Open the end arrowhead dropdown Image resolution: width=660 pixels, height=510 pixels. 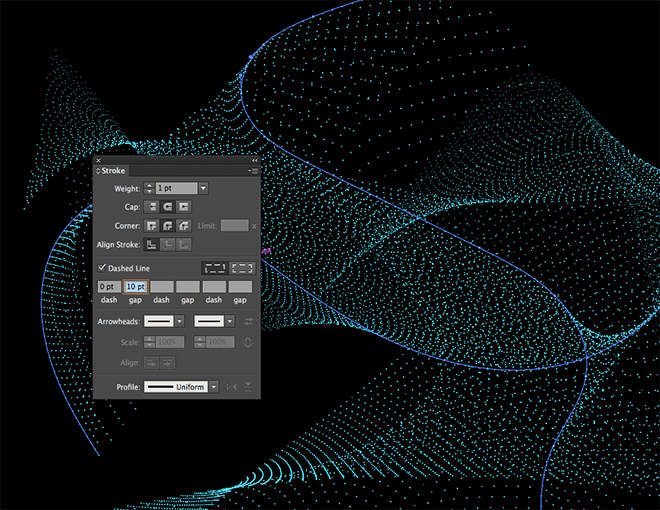[230, 321]
